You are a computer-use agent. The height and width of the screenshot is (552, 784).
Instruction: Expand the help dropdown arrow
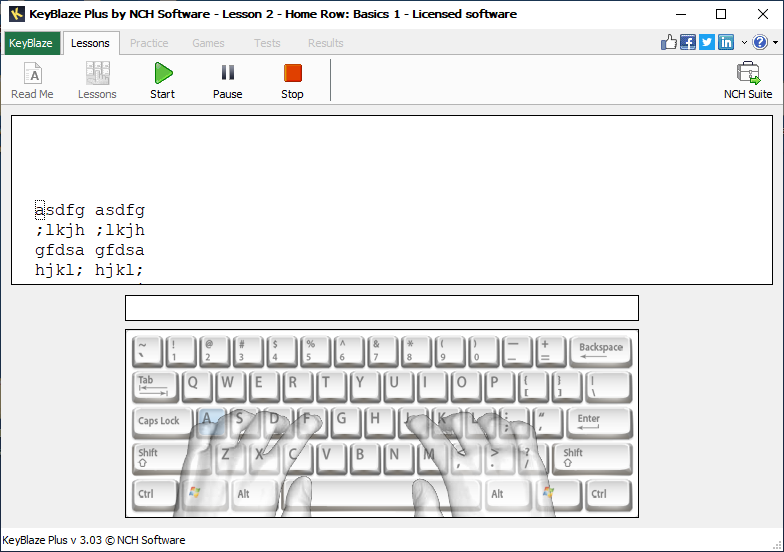776,43
